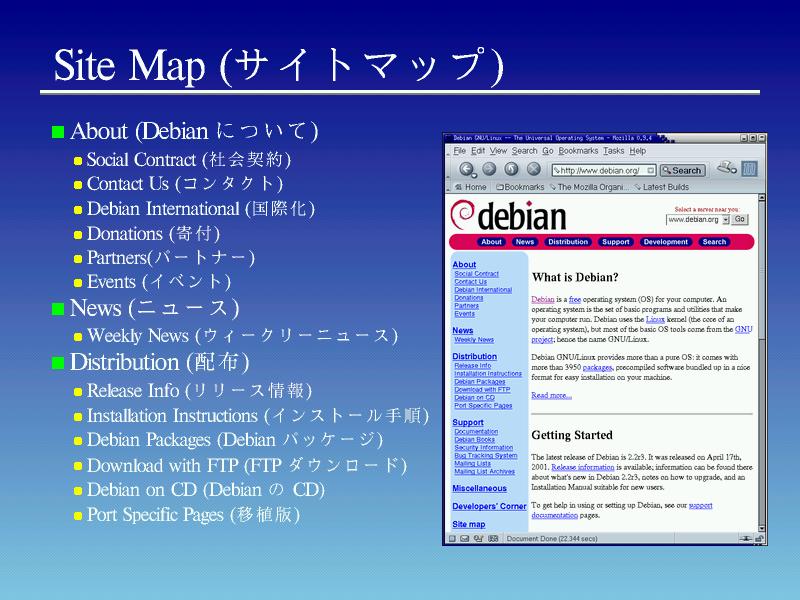Click the Forward arrow navigation button
Screen dimensions: 800x600
(x=490, y=170)
